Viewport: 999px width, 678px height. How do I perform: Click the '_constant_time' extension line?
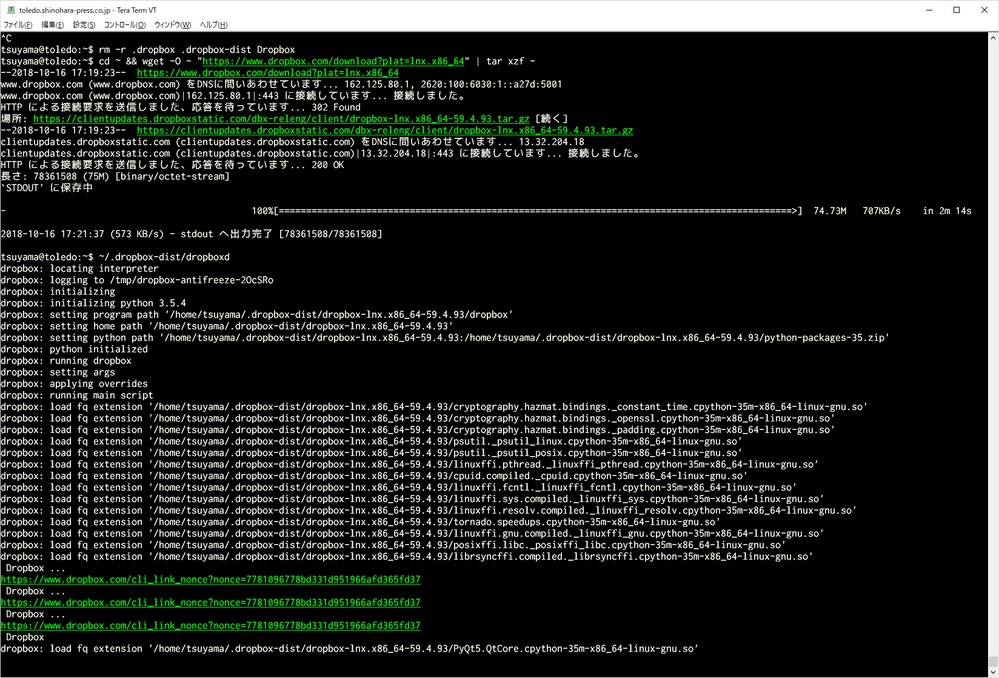coord(434,407)
